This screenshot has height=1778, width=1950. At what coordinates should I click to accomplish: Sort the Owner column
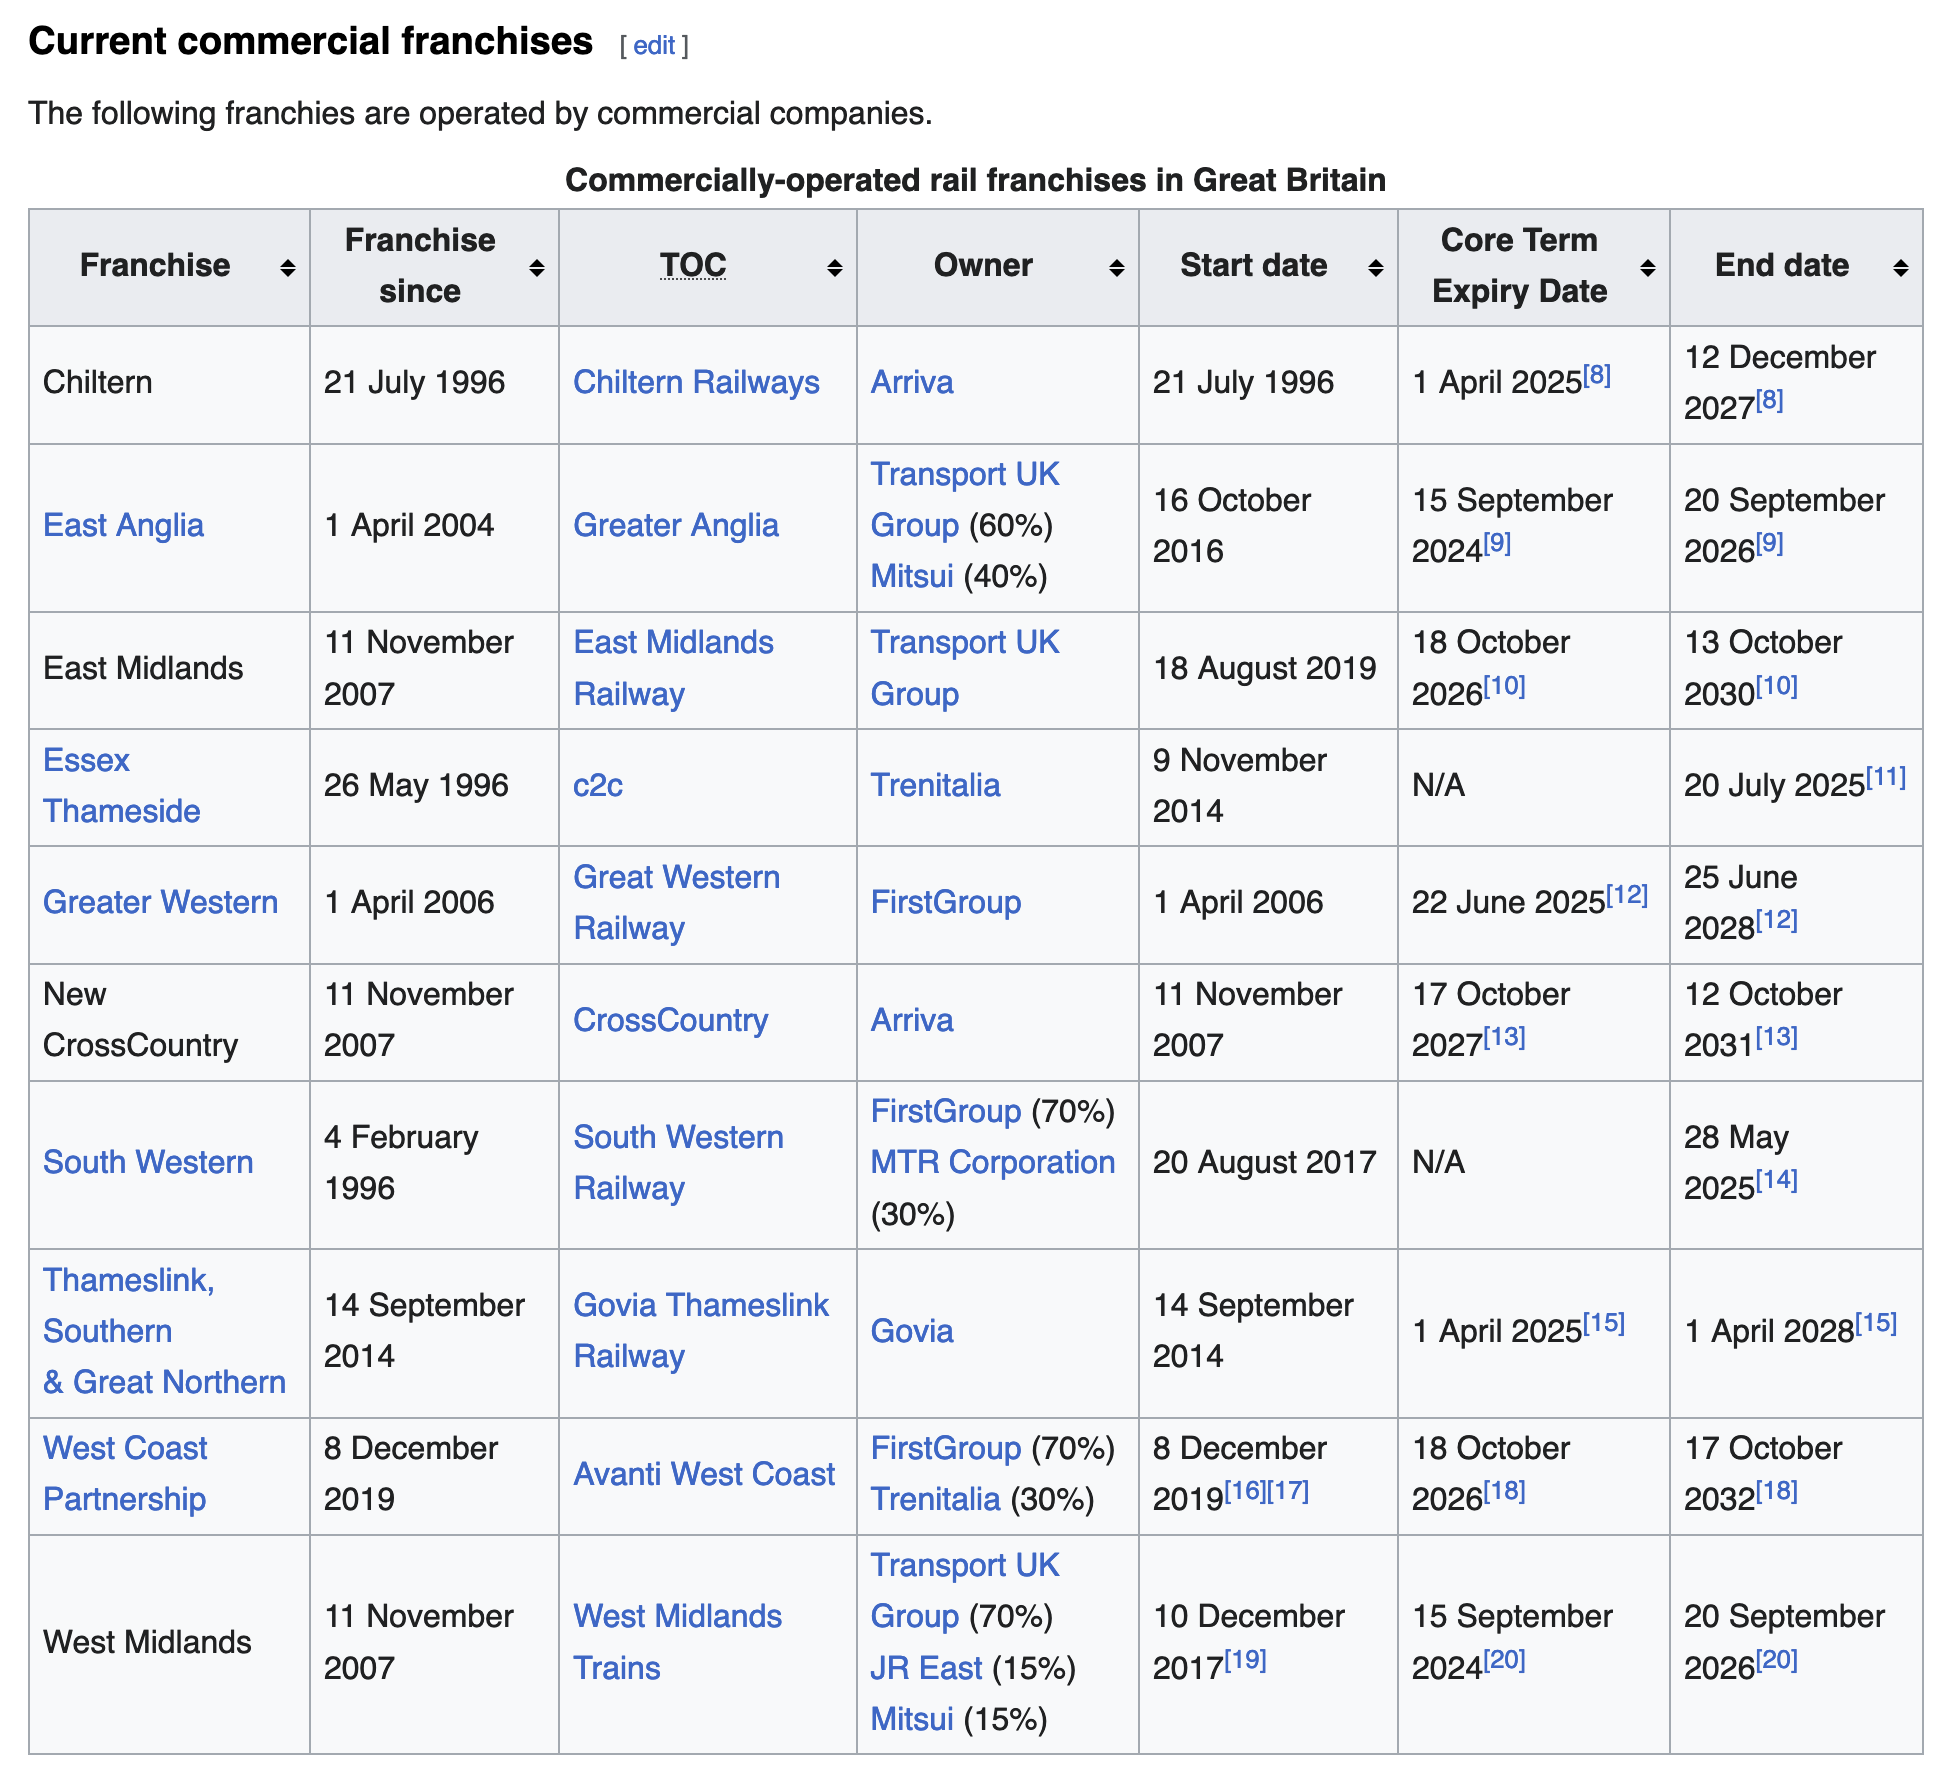pyautogui.click(x=1116, y=267)
